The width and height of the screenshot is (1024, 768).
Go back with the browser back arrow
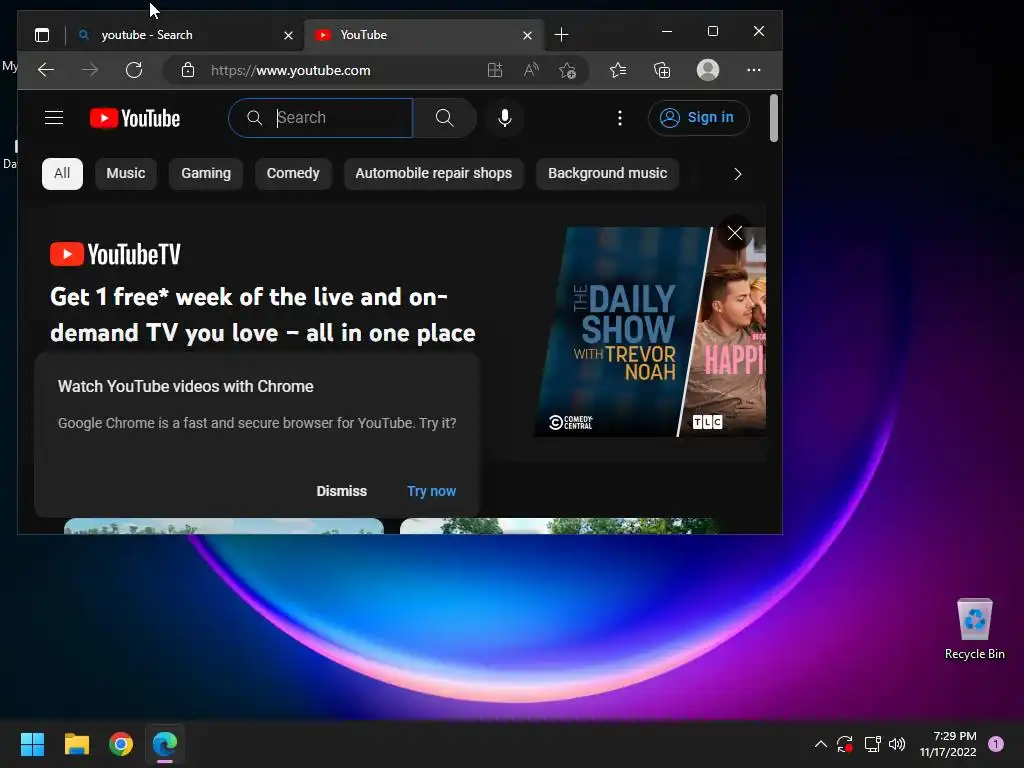46,70
